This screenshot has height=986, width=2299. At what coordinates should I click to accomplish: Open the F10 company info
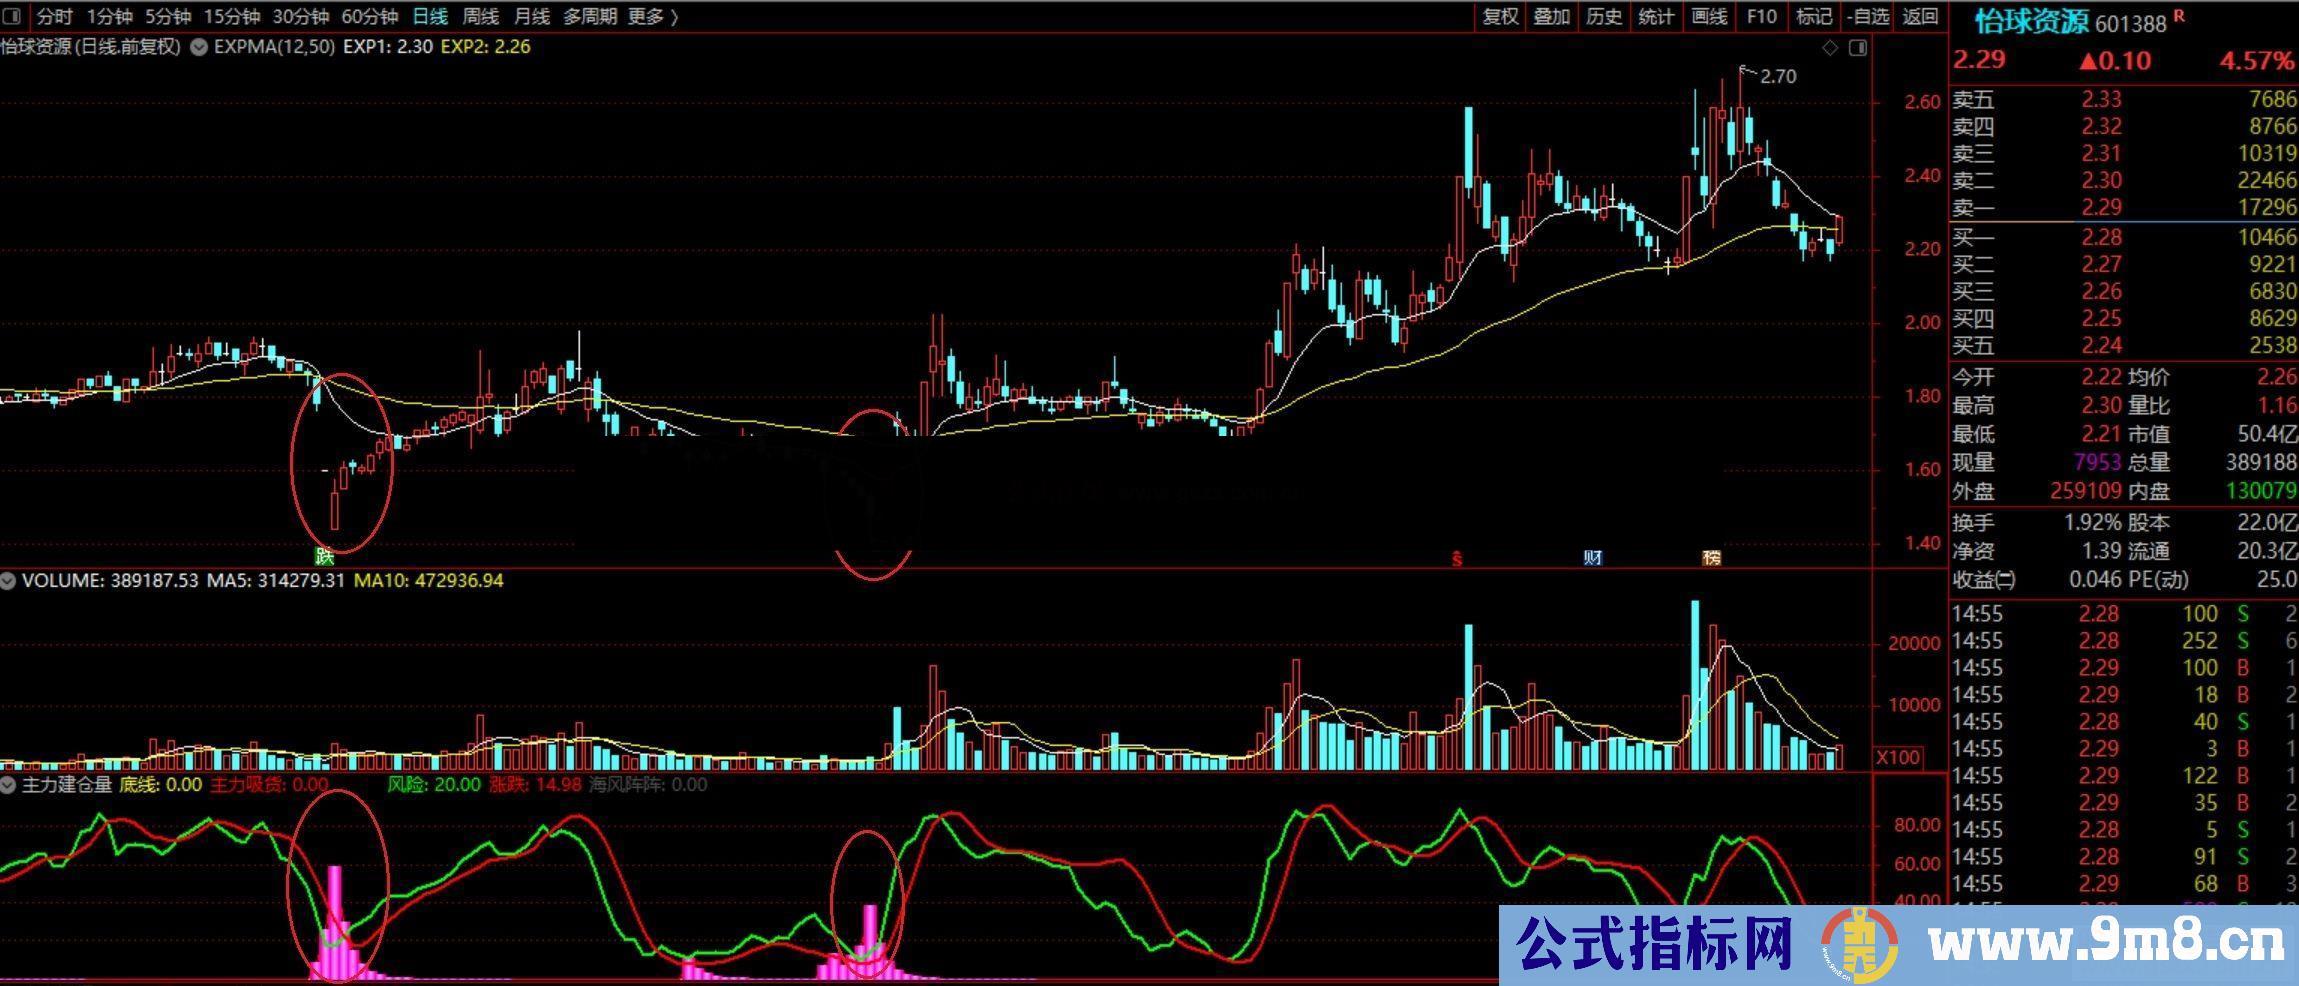(1761, 16)
